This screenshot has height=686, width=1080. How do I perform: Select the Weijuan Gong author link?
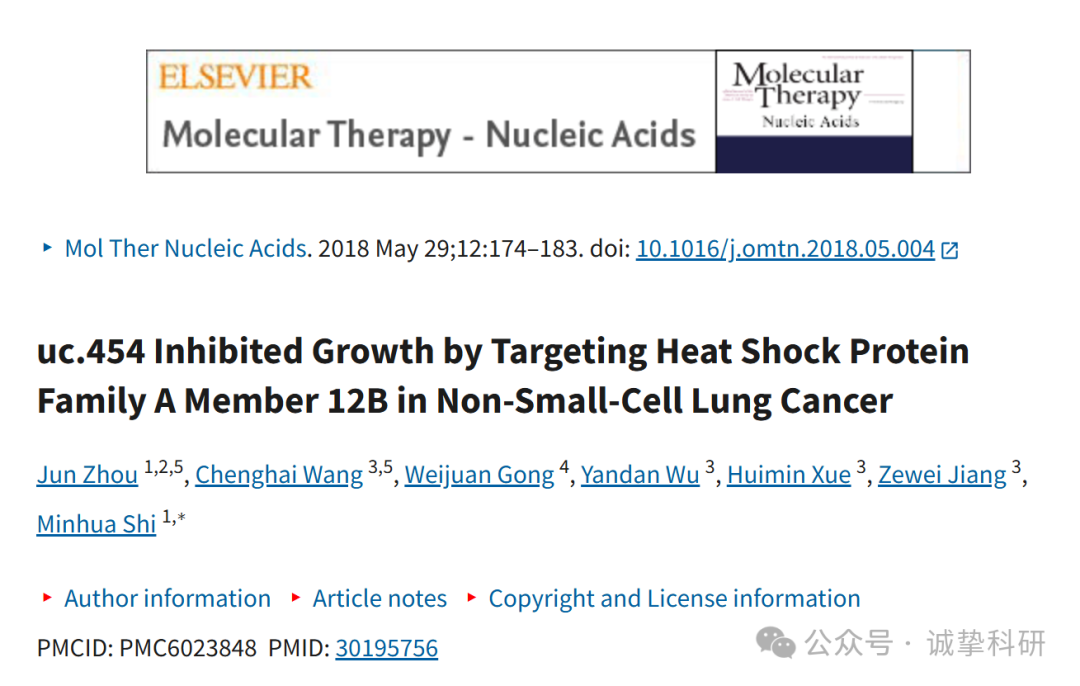tap(479, 475)
